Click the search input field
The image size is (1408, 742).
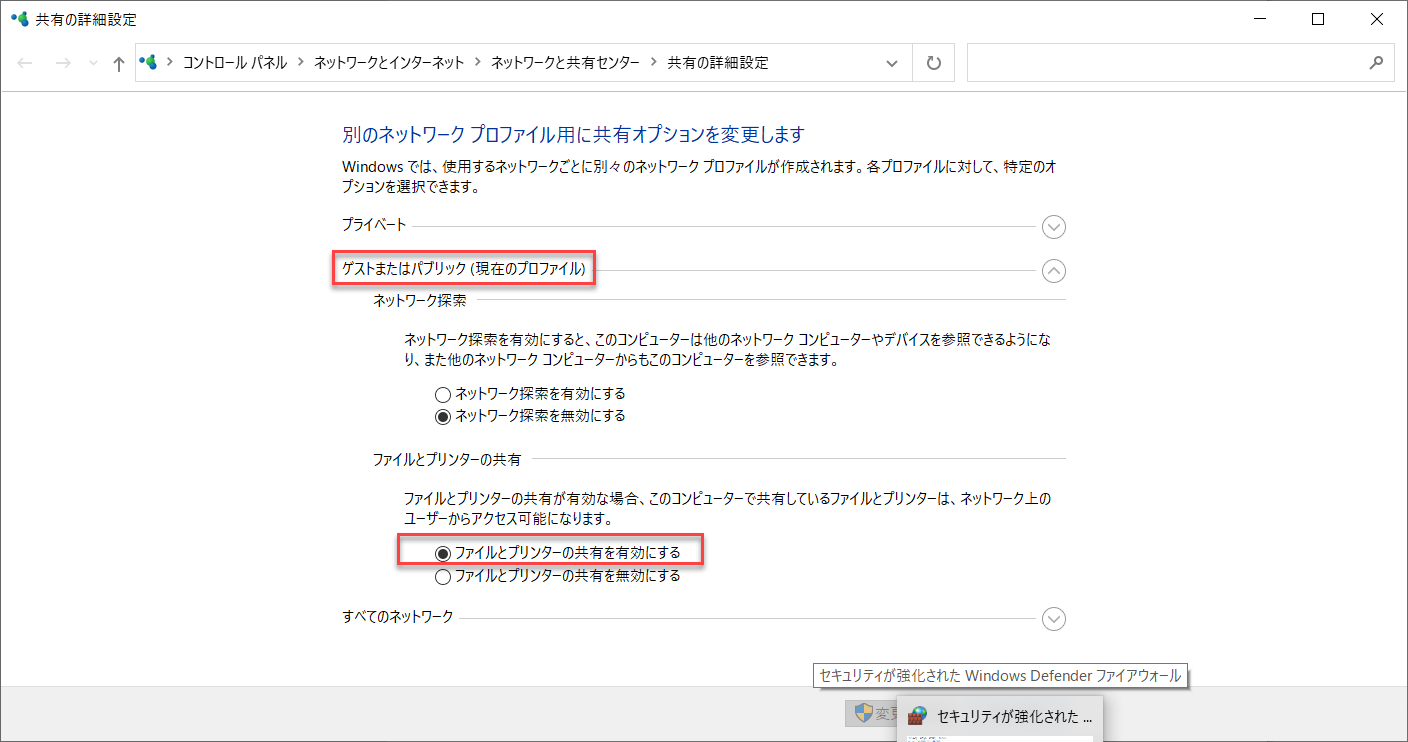click(x=1165, y=63)
